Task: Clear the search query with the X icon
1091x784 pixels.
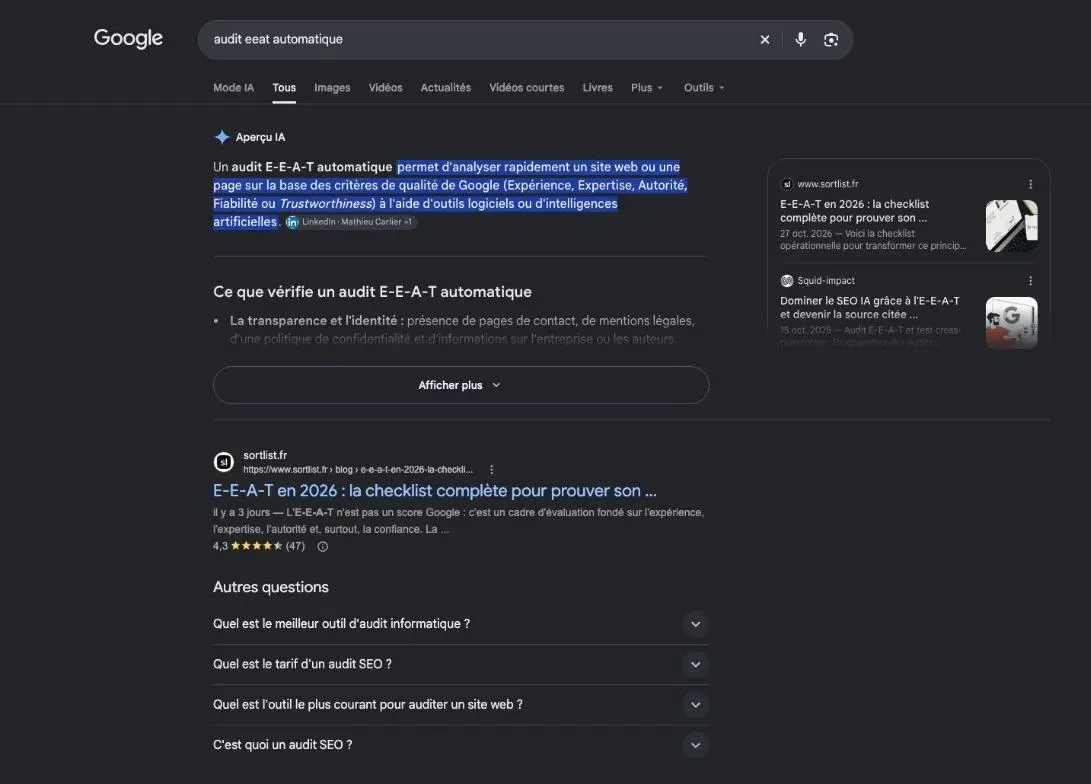Action: [765, 40]
